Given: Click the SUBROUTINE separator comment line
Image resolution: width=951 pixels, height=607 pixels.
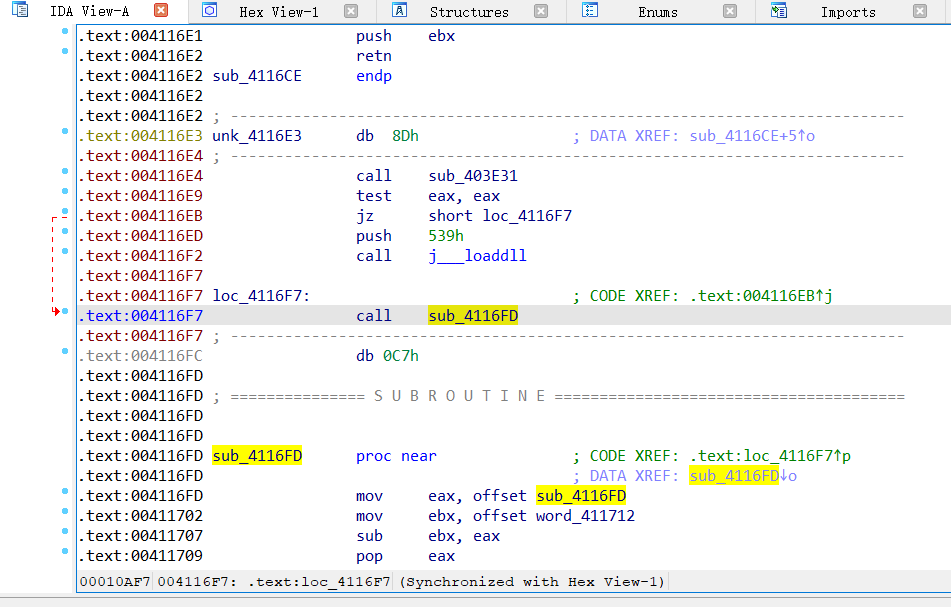Looking at the screenshot, I should (559, 396).
